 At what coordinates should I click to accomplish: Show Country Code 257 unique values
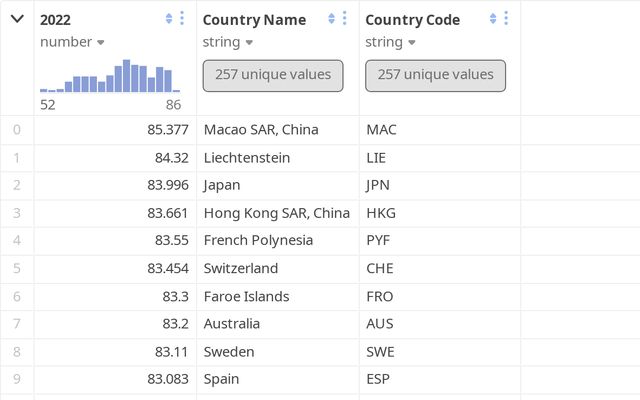click(436, 76)
